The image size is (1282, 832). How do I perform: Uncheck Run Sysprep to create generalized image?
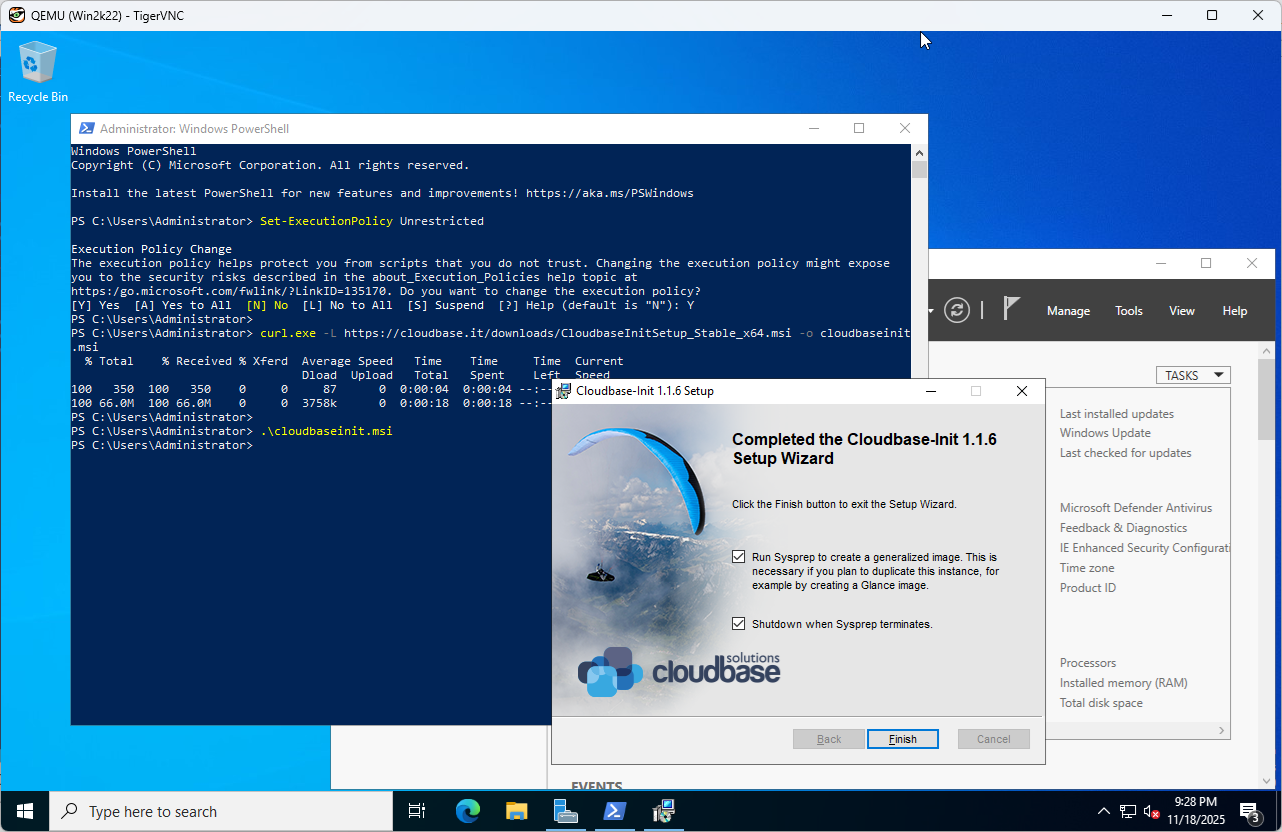[739, 557]
